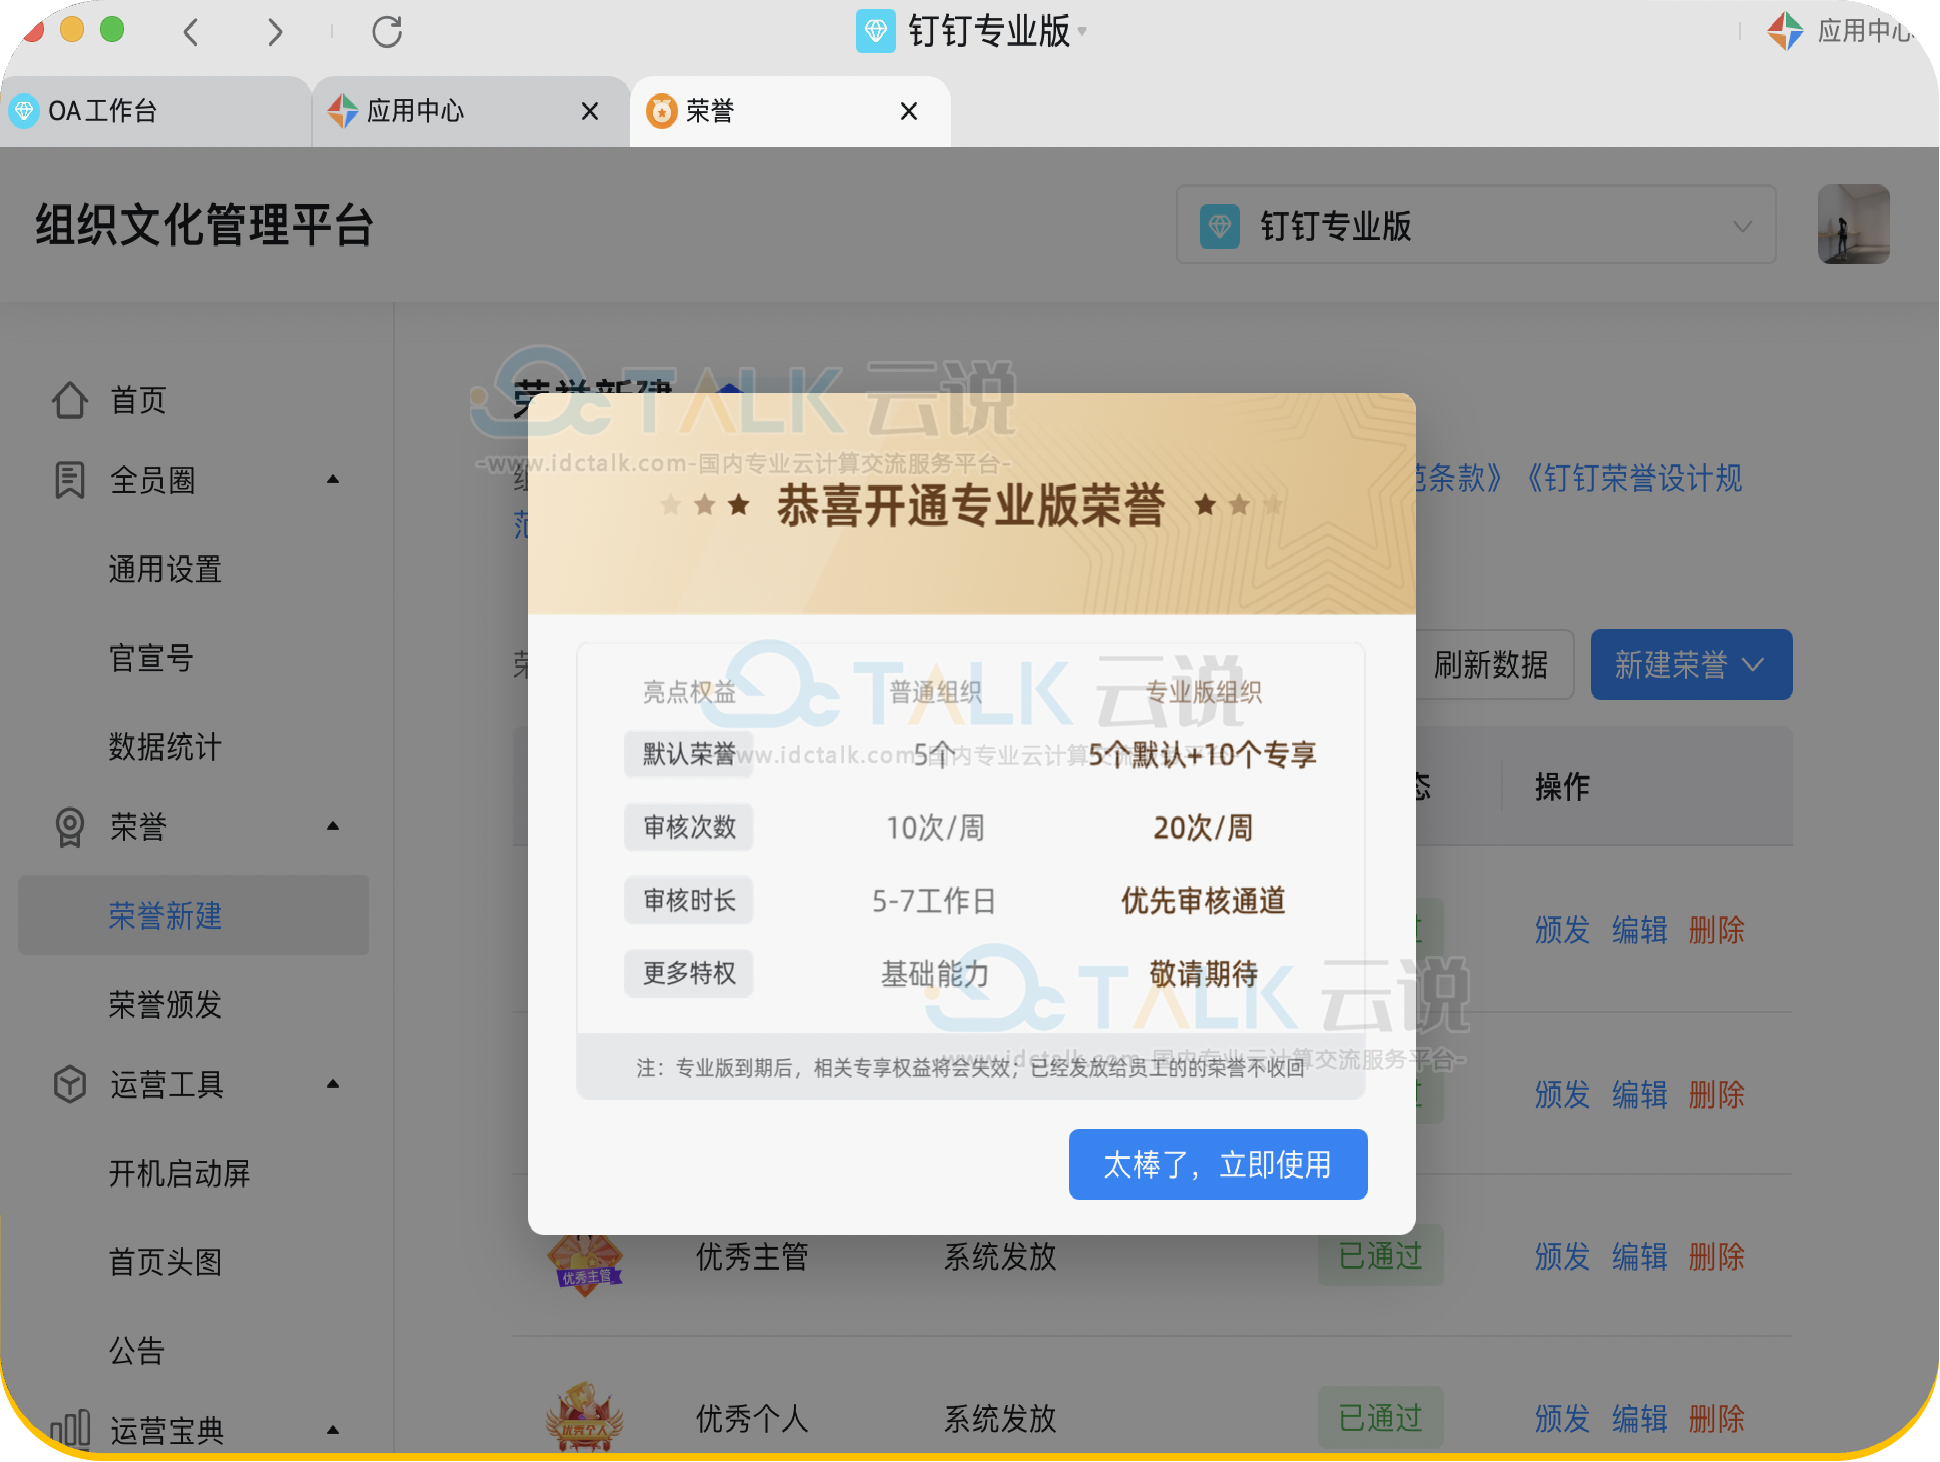Click the 恭喜开通专业版荣誉 dialog heading

click(971, 505)
